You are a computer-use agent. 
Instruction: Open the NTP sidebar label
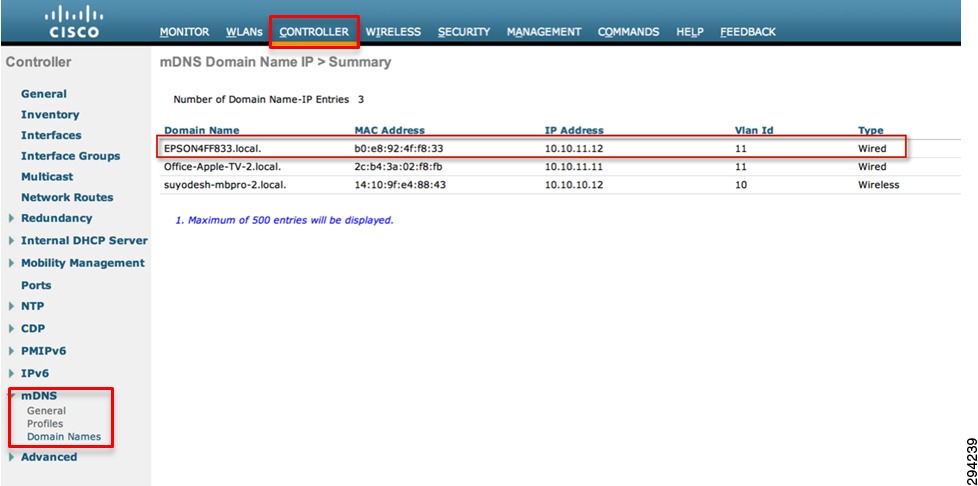click(32, 306)
